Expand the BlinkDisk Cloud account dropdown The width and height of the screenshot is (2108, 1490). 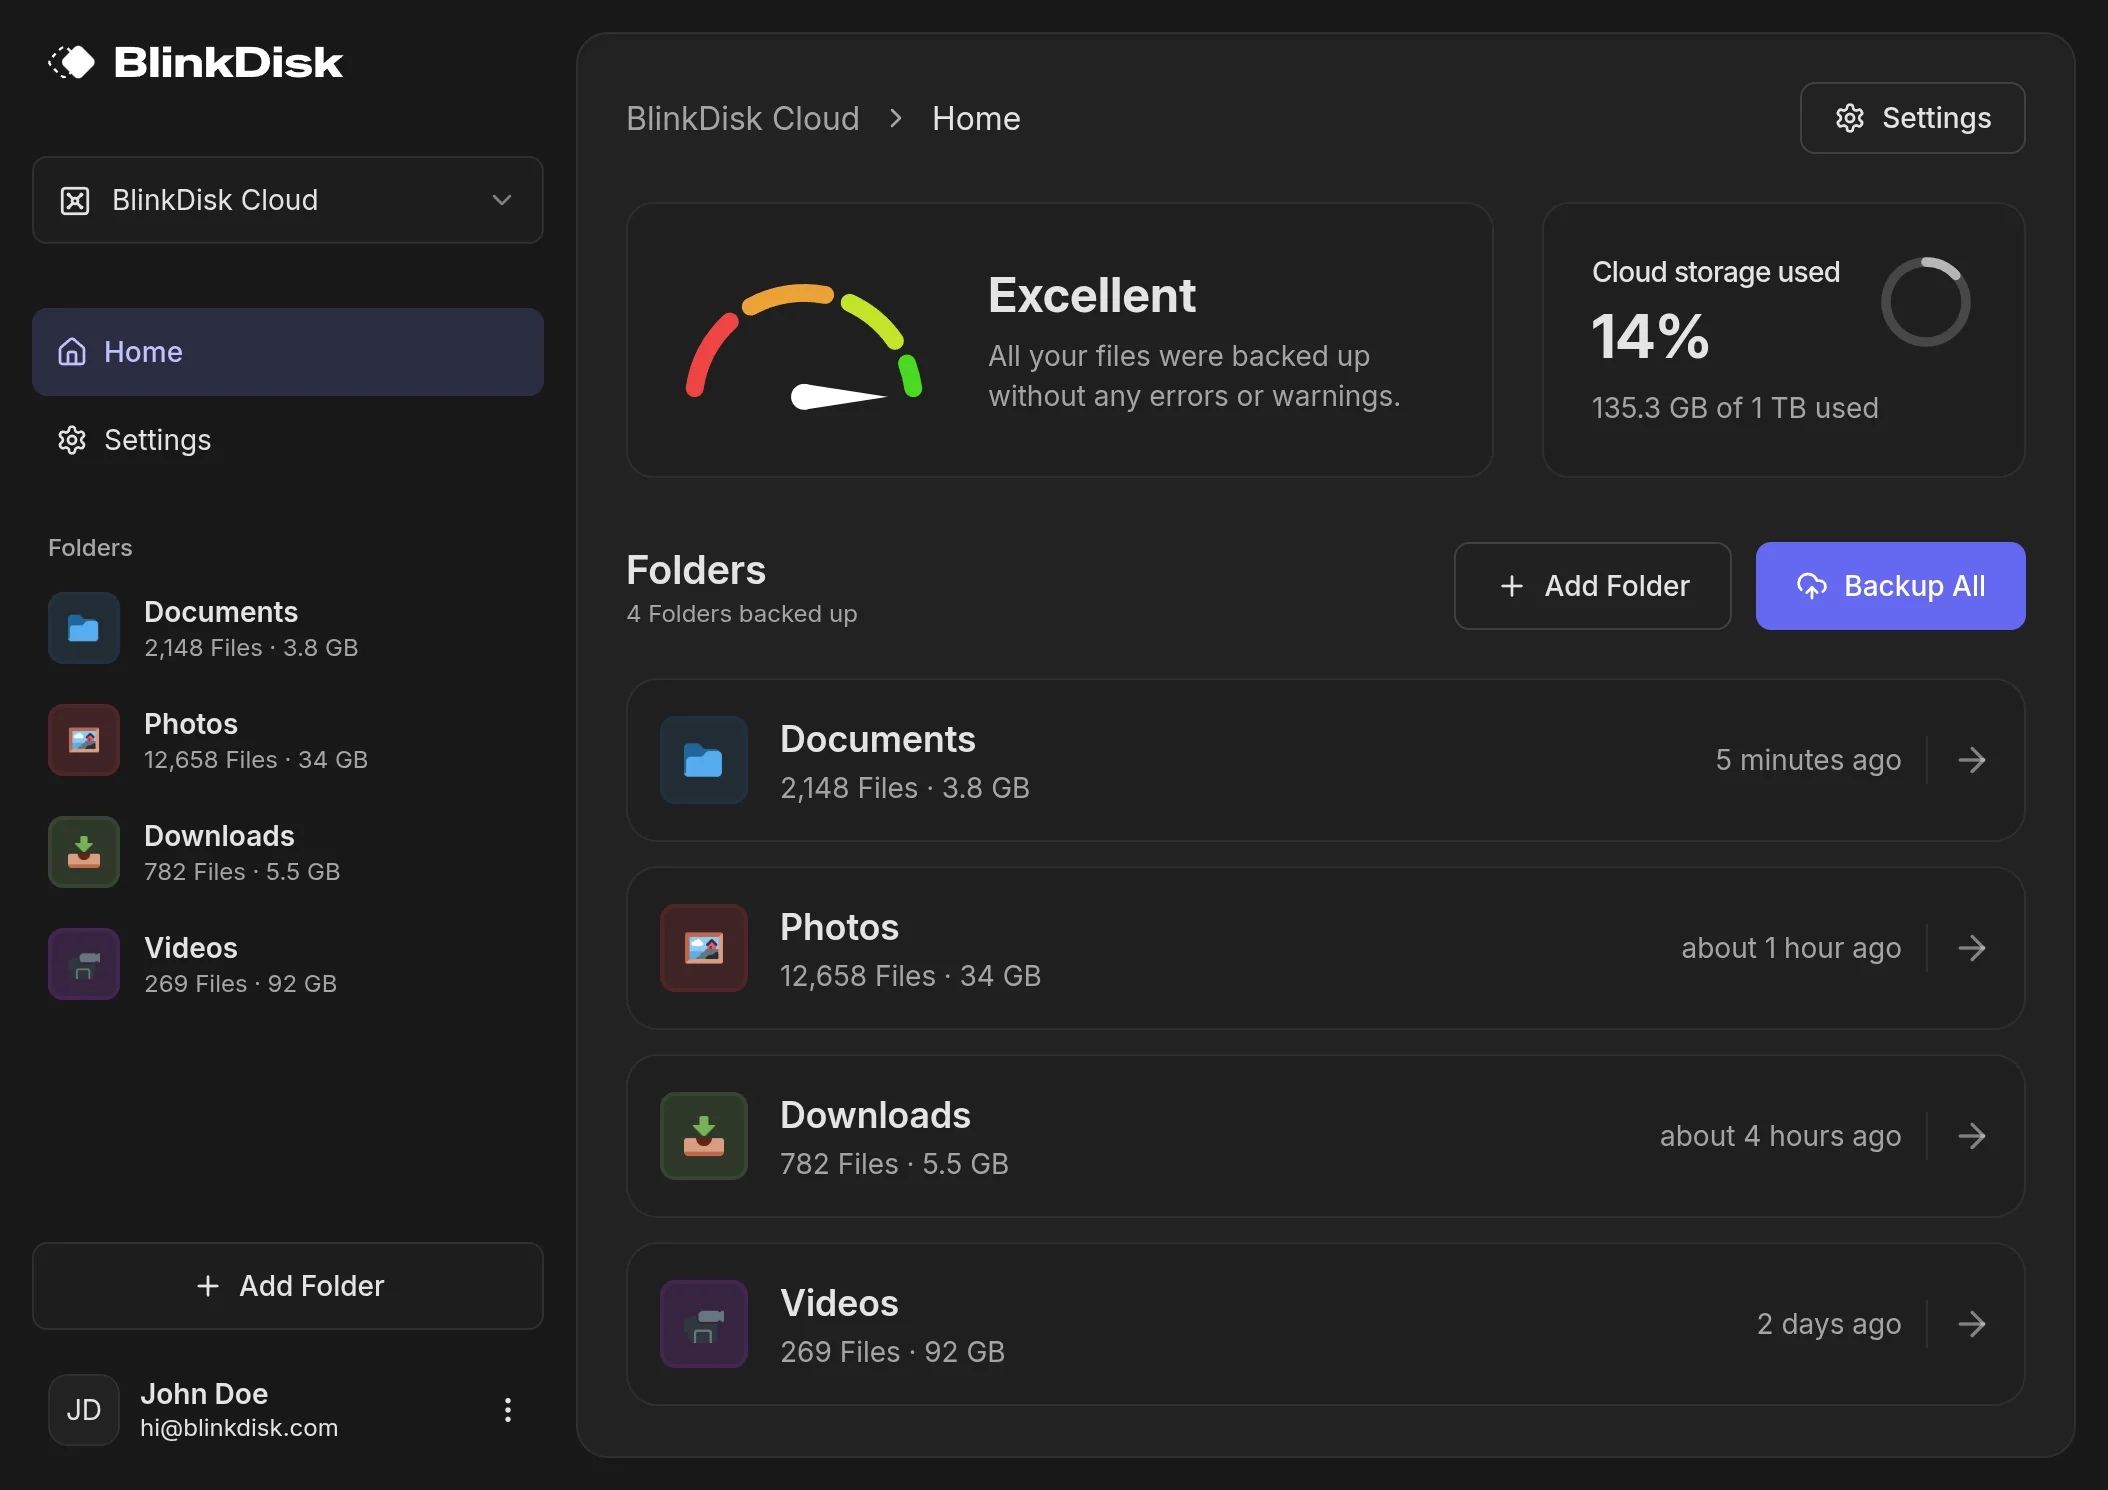[501, 200]
